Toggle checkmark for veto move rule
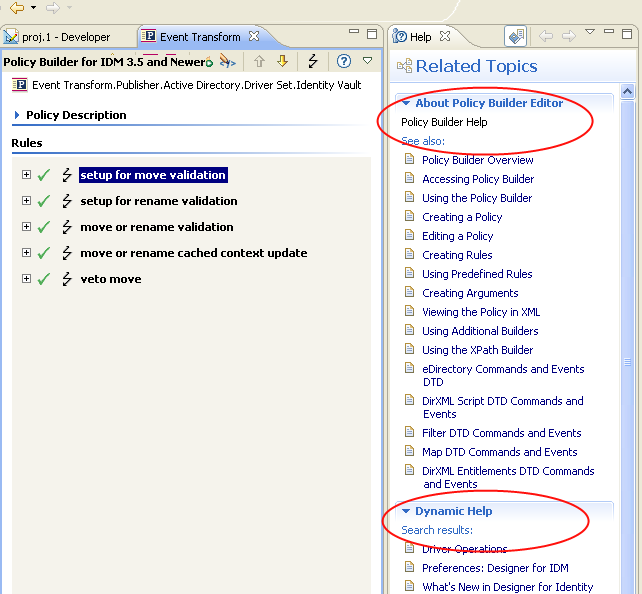This screenshot has height=594, width=642. click(x=44, y=279)
